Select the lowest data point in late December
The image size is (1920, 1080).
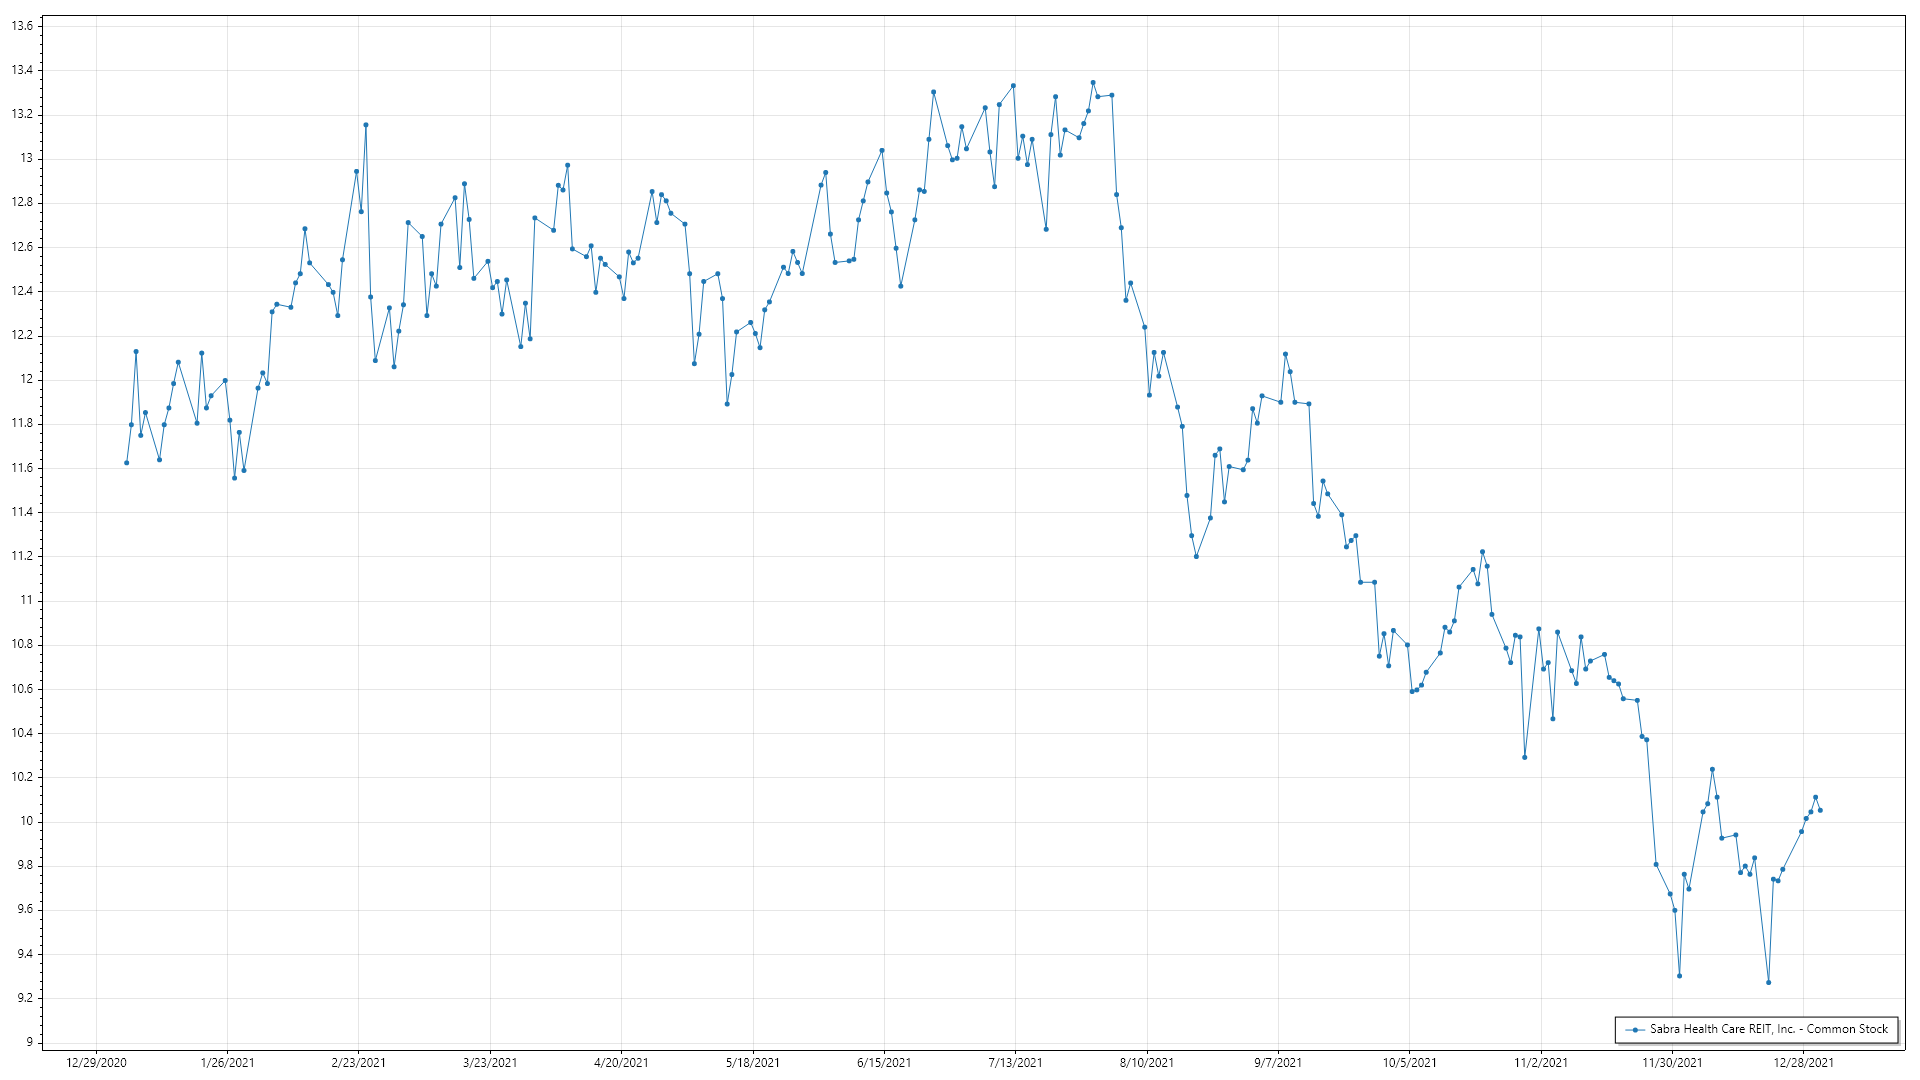(1768, 982)
